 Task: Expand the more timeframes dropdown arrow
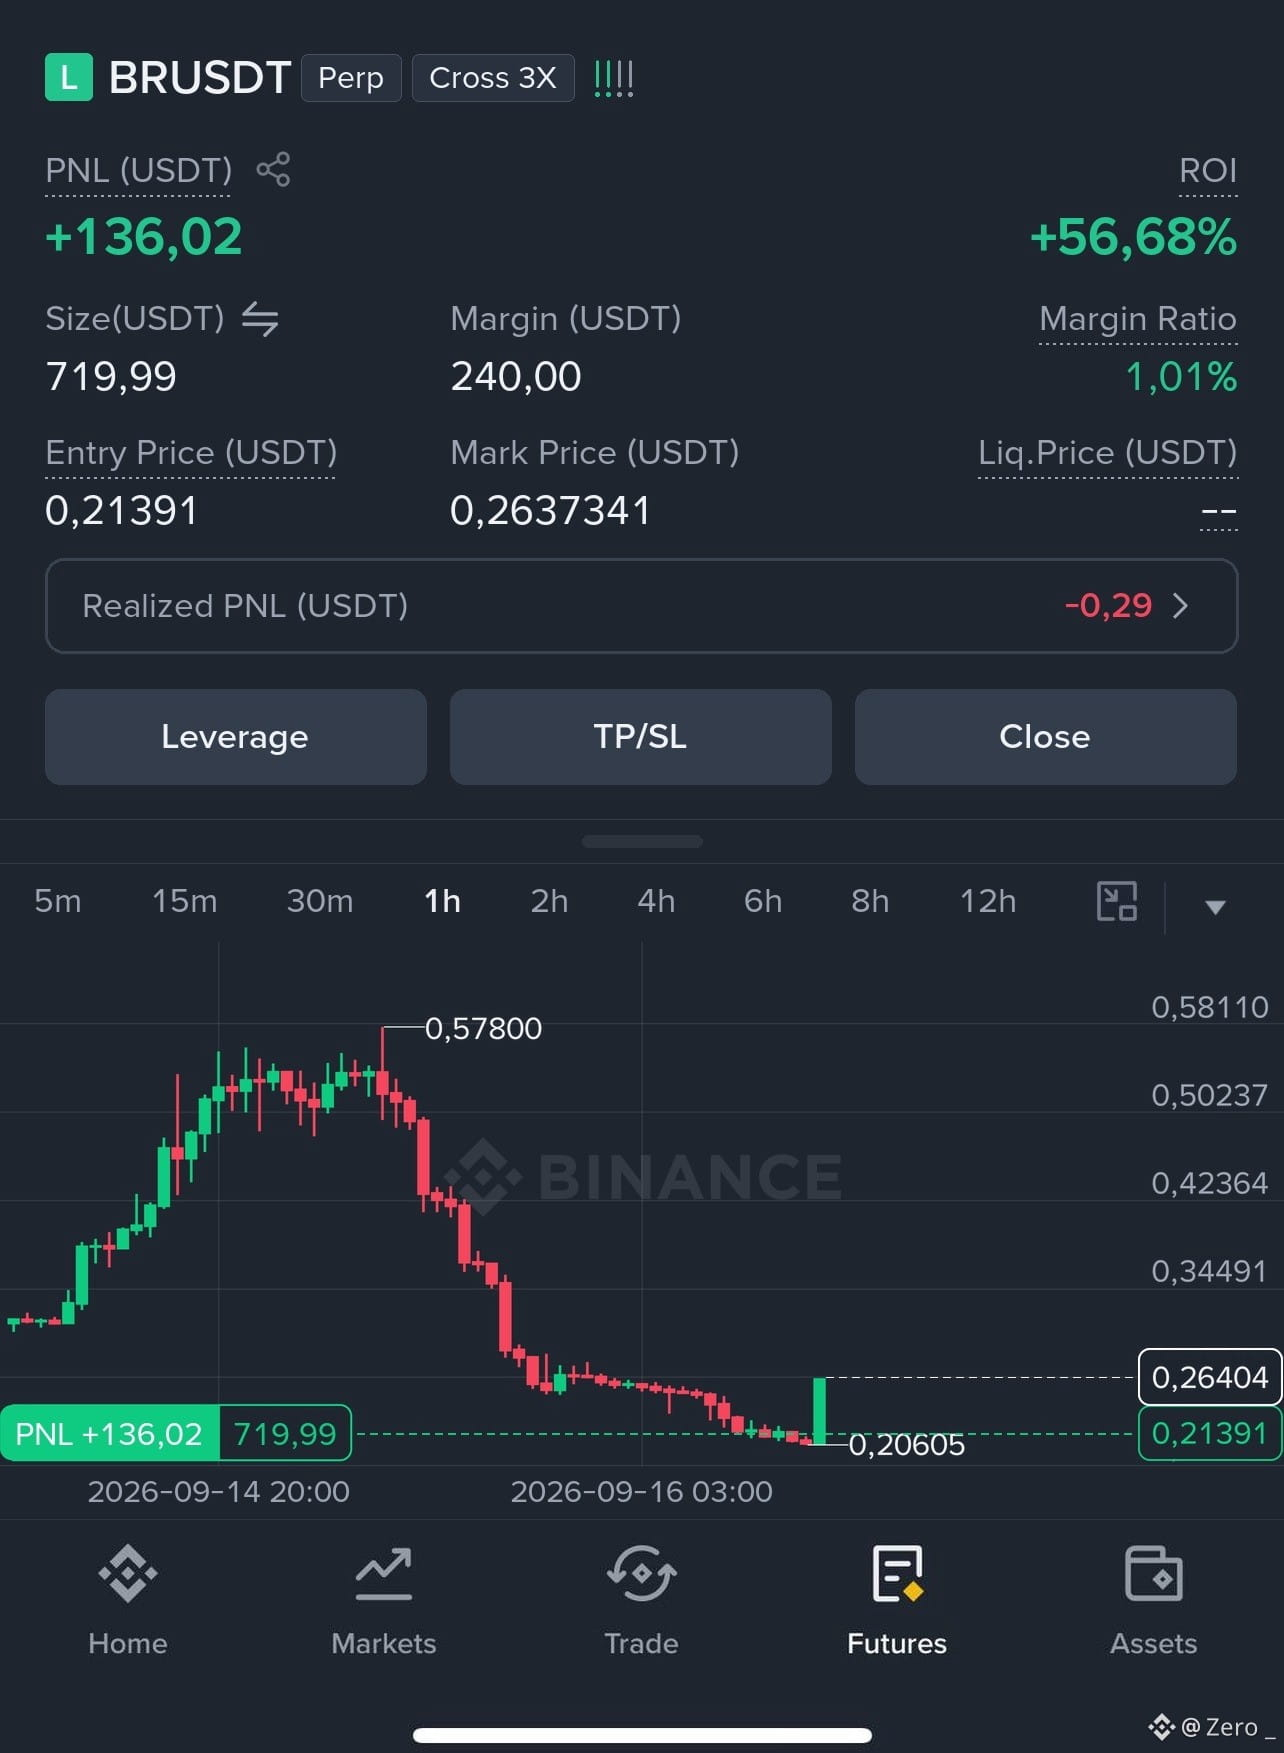(1215, 907)
